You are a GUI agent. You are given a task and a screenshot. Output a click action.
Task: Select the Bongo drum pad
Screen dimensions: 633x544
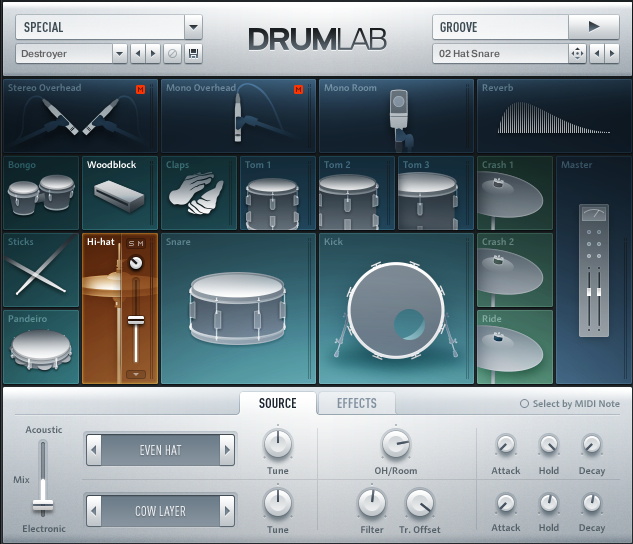coord(41,193)
